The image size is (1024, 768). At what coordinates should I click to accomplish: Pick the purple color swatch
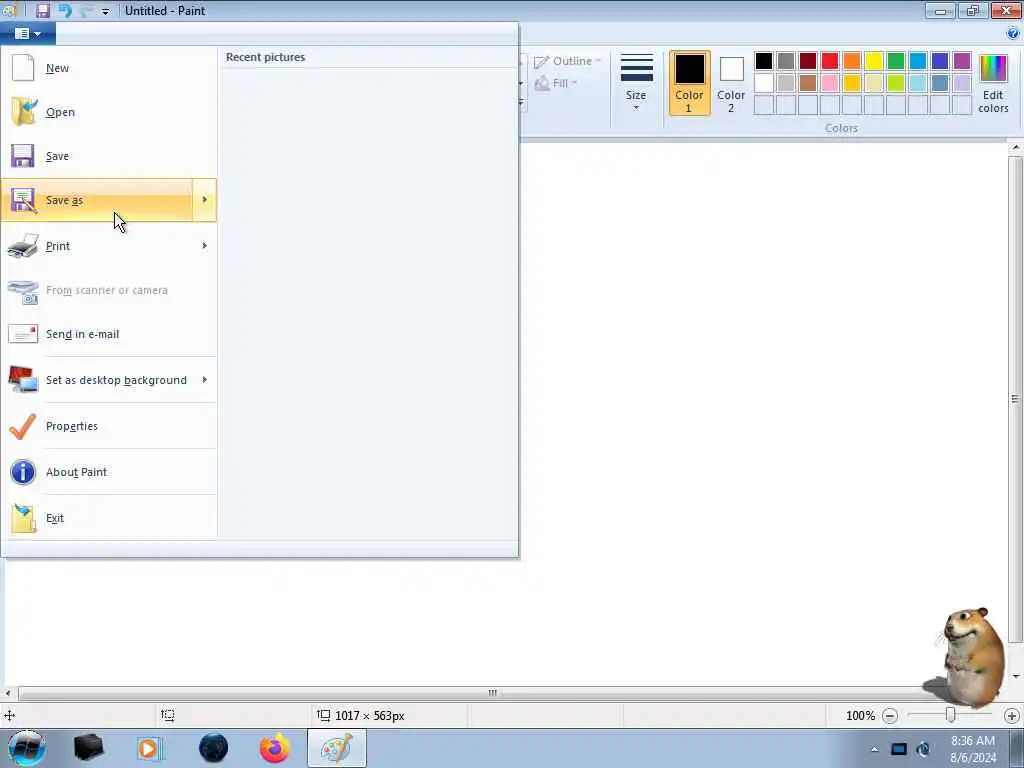(x=962, y=61)
